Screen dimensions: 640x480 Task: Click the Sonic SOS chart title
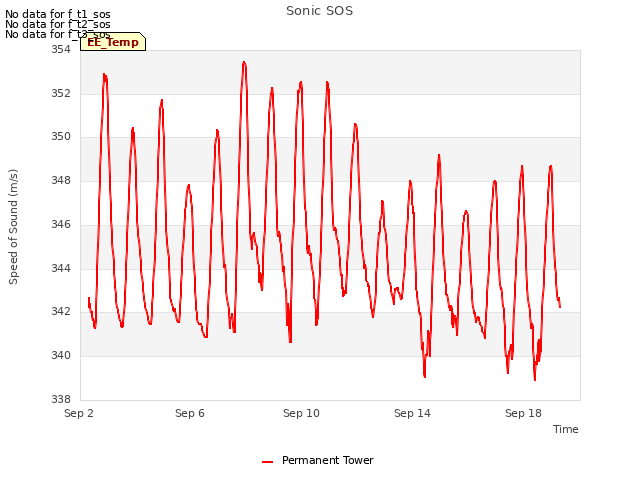coord(319,11)
